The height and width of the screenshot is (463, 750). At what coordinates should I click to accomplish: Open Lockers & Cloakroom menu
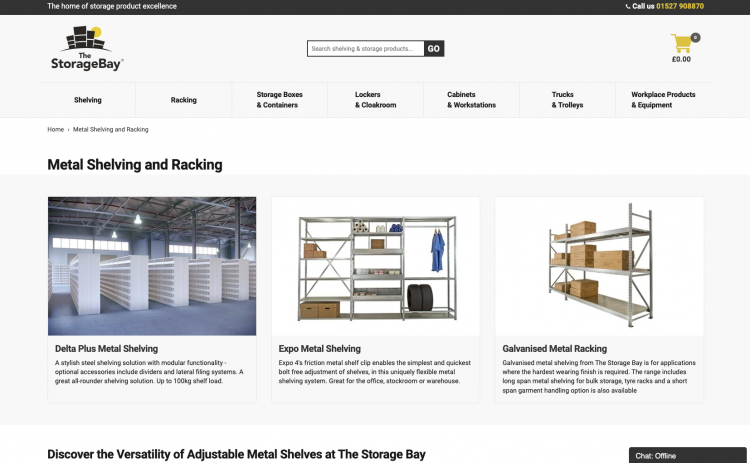pos(375,100)
